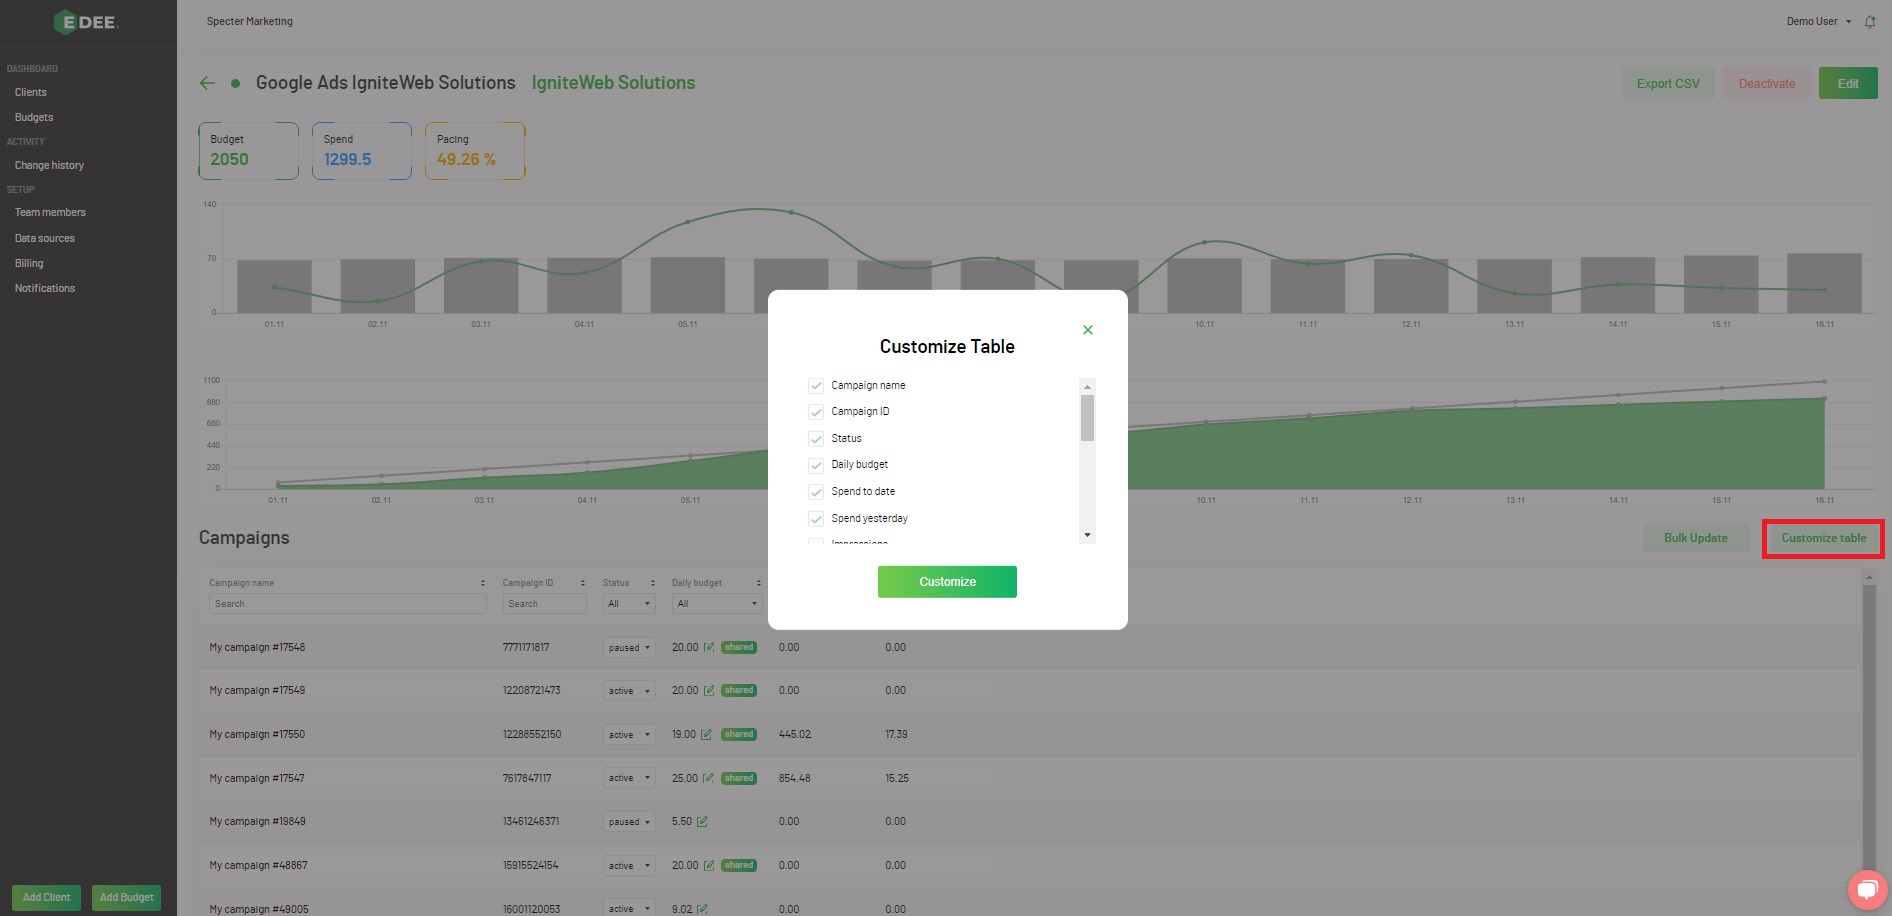This screenshot has height=916, width=1892.
Task: Edit daily budget for campaign #17550
Action: pyautogui.click(x=706, y=735)
